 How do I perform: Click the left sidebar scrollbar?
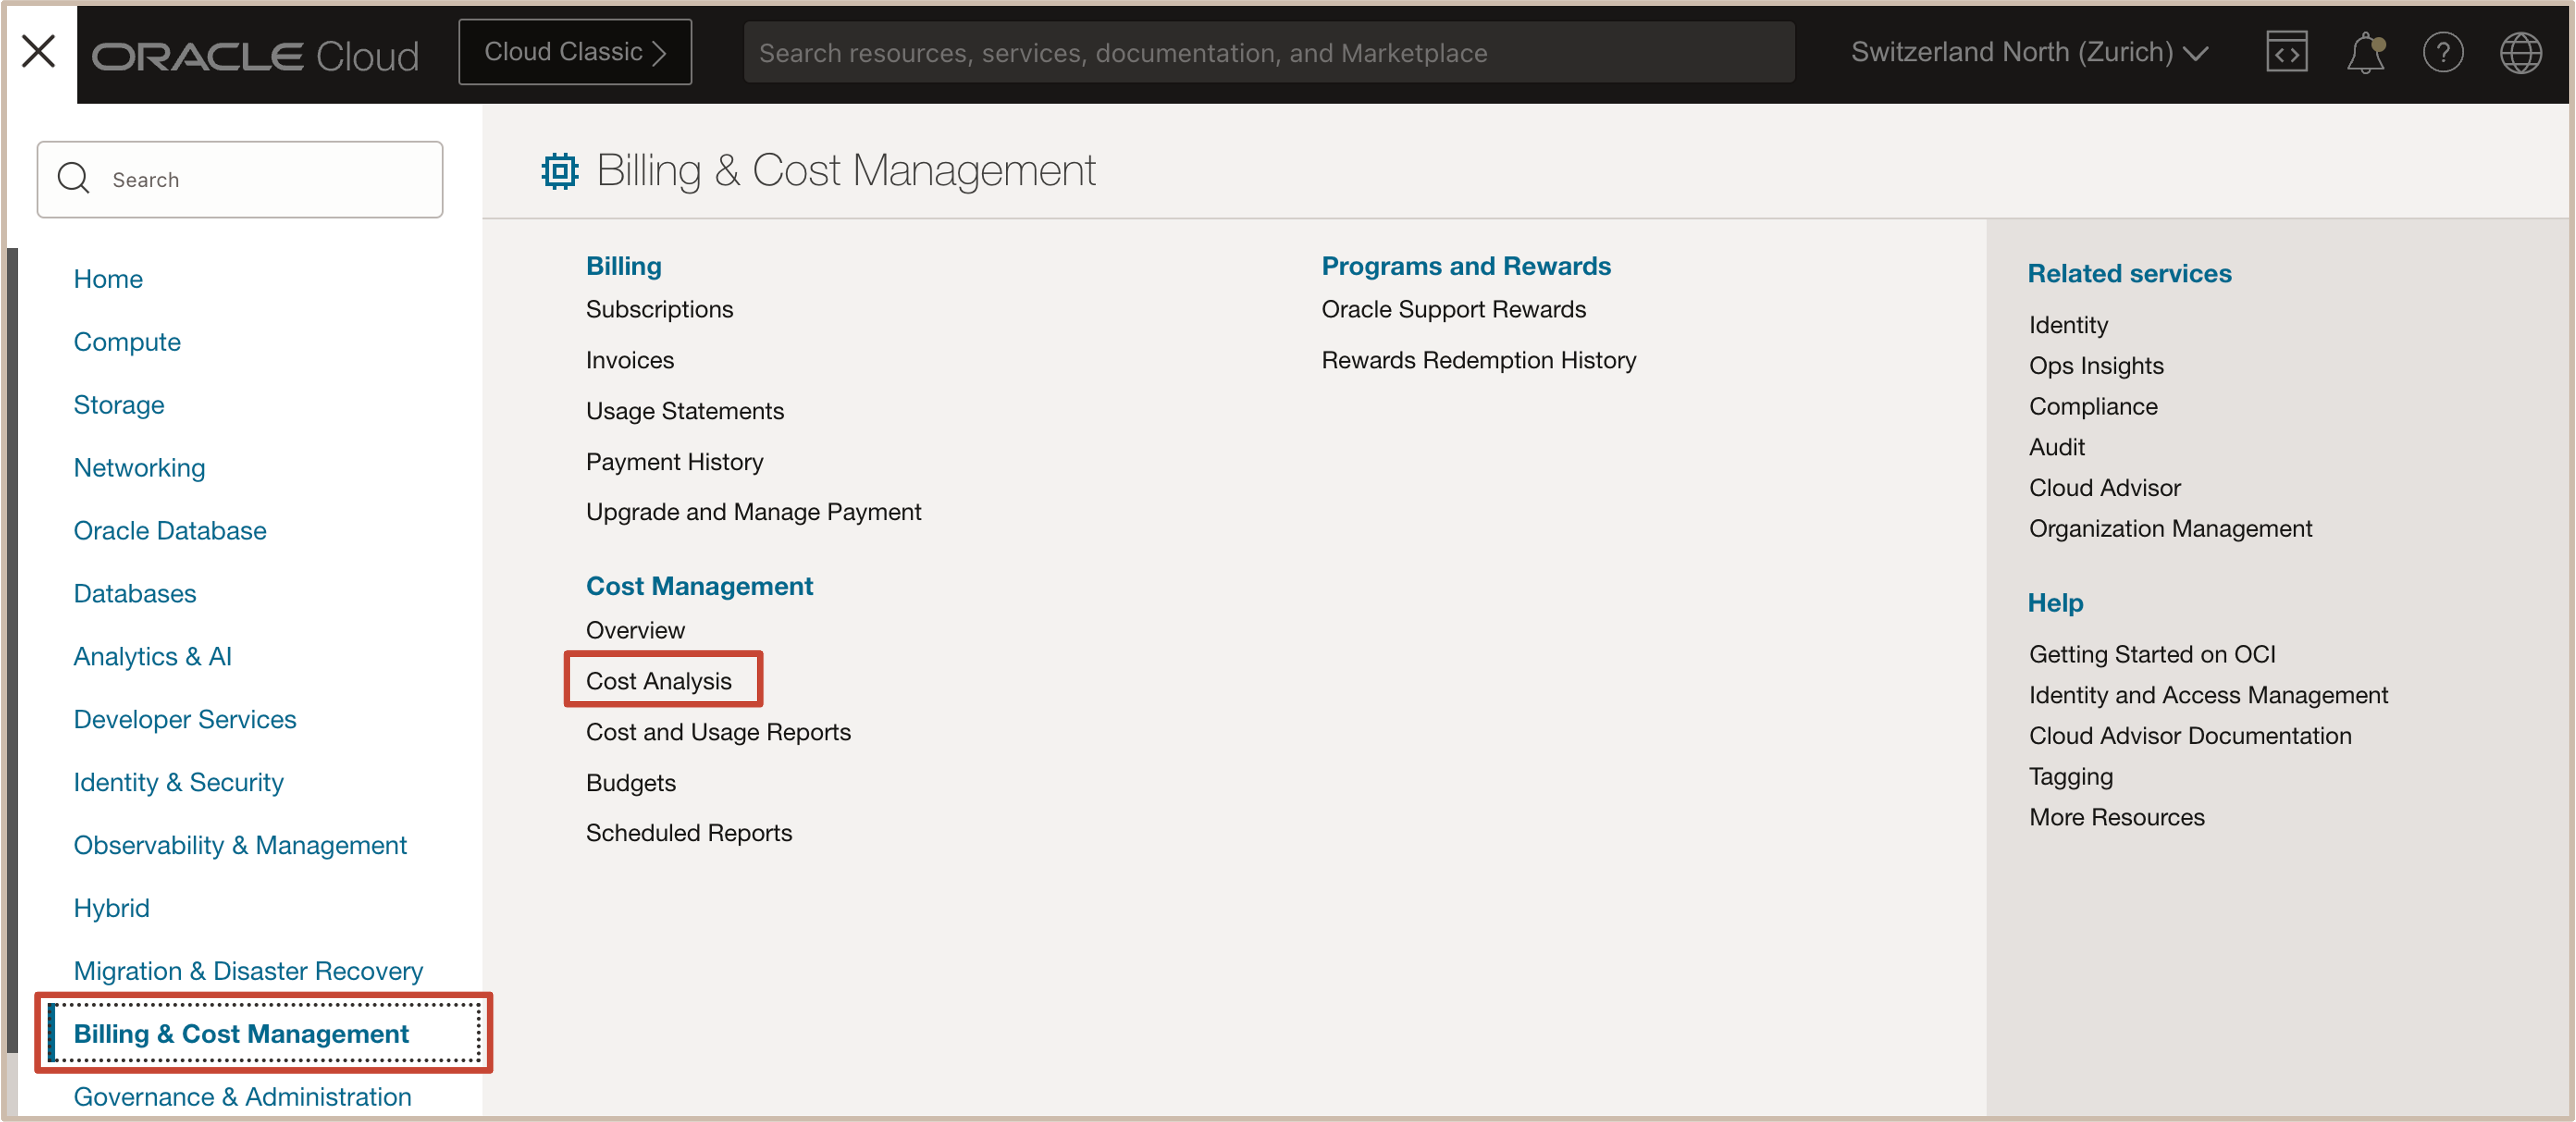(12, 650)
